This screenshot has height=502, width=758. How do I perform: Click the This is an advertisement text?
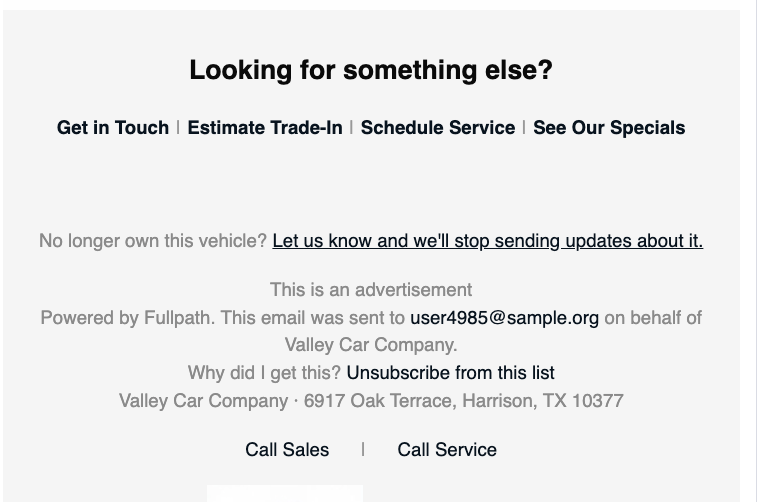click(371, 290)
